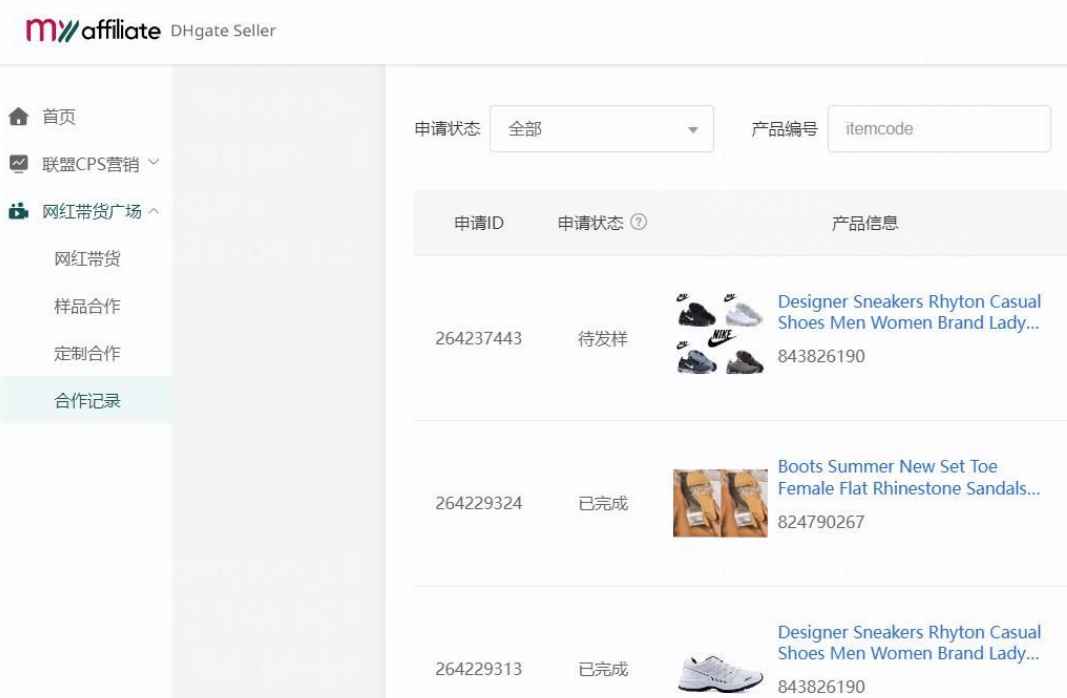
Task: Click the DHgate Seller header text
Action: click(223, 31)
